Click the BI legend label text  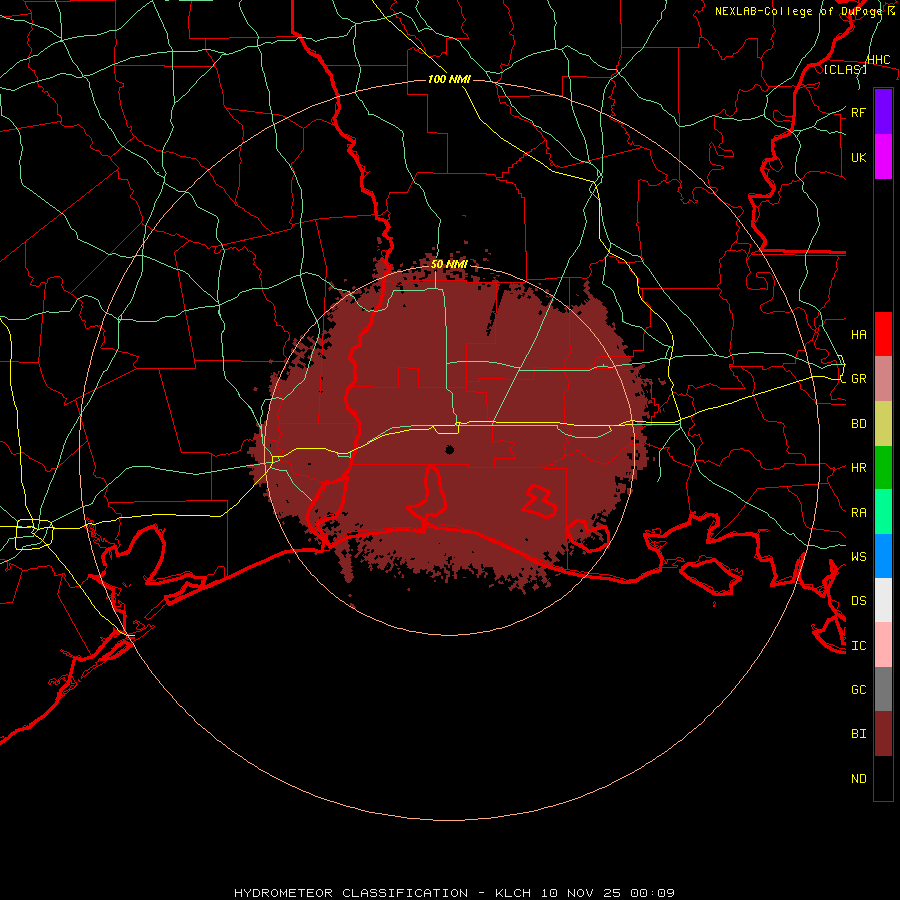click(x=859, y=734)
